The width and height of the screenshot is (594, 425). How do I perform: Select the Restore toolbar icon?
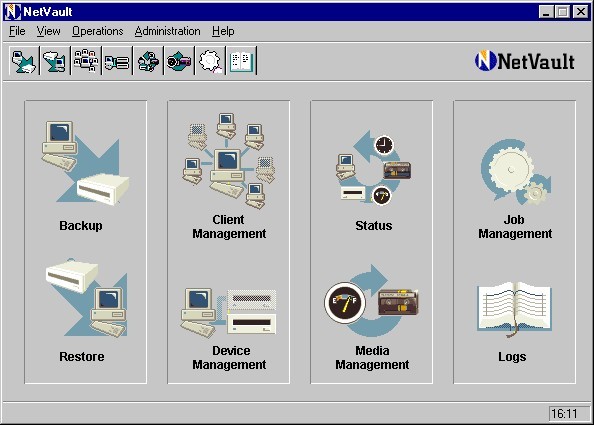pos(55,61)
